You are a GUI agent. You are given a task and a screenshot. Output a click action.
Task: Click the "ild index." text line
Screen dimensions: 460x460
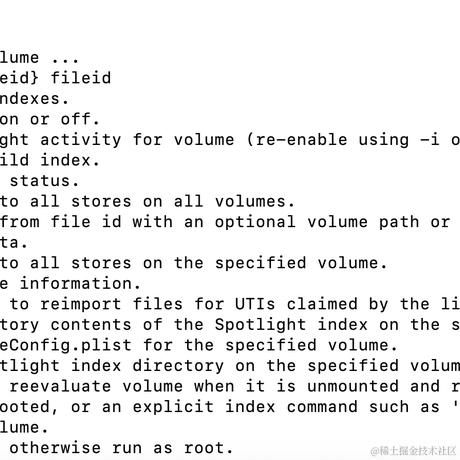tap(50, 160)
